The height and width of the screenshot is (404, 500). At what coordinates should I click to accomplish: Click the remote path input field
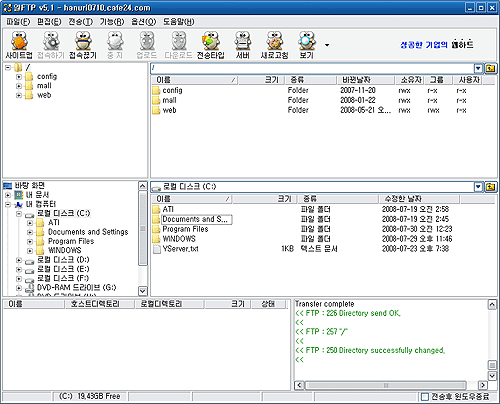click(312, 68)
